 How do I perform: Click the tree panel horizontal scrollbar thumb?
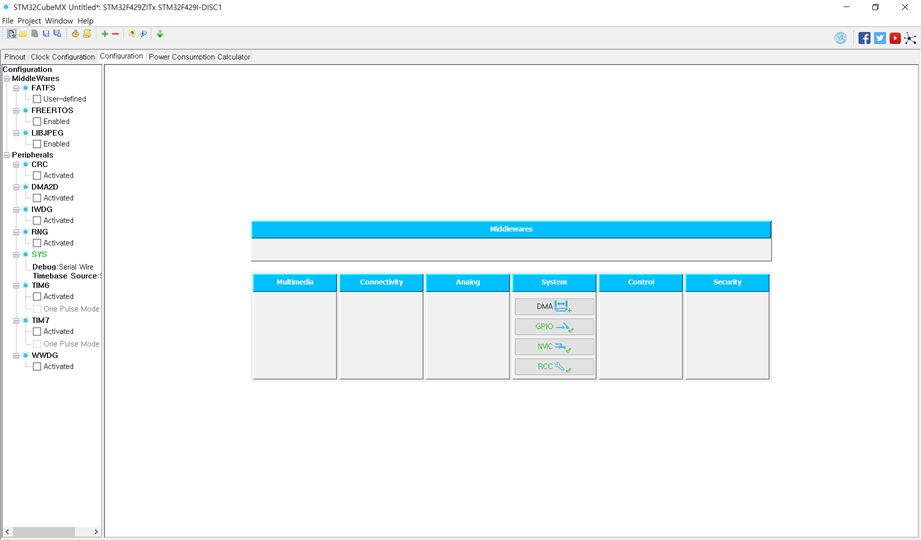tap(43, 532)
